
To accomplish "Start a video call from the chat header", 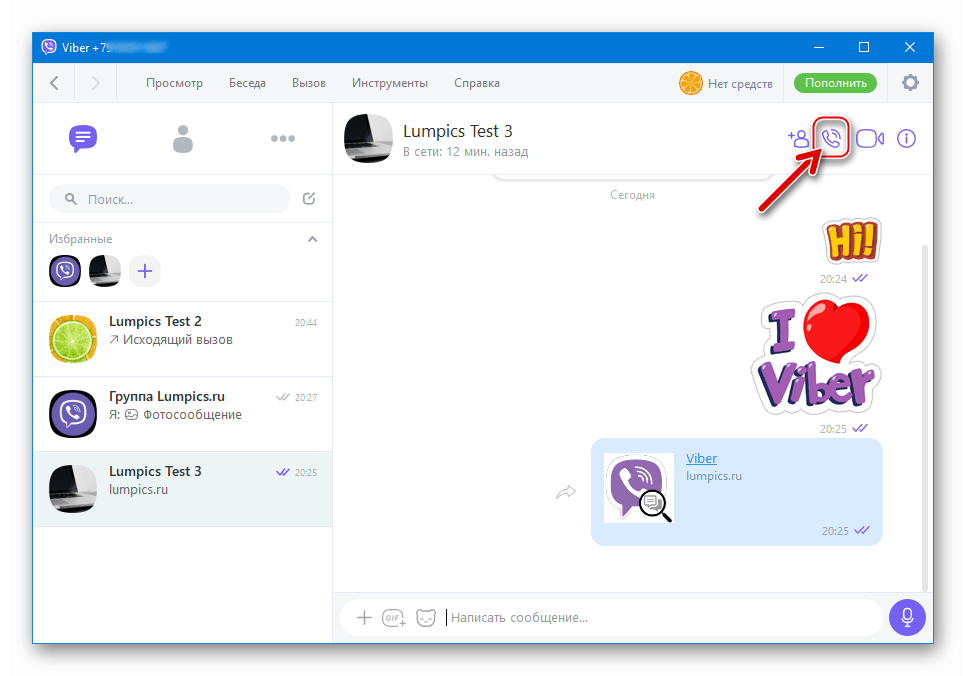I will coord(869,138).
